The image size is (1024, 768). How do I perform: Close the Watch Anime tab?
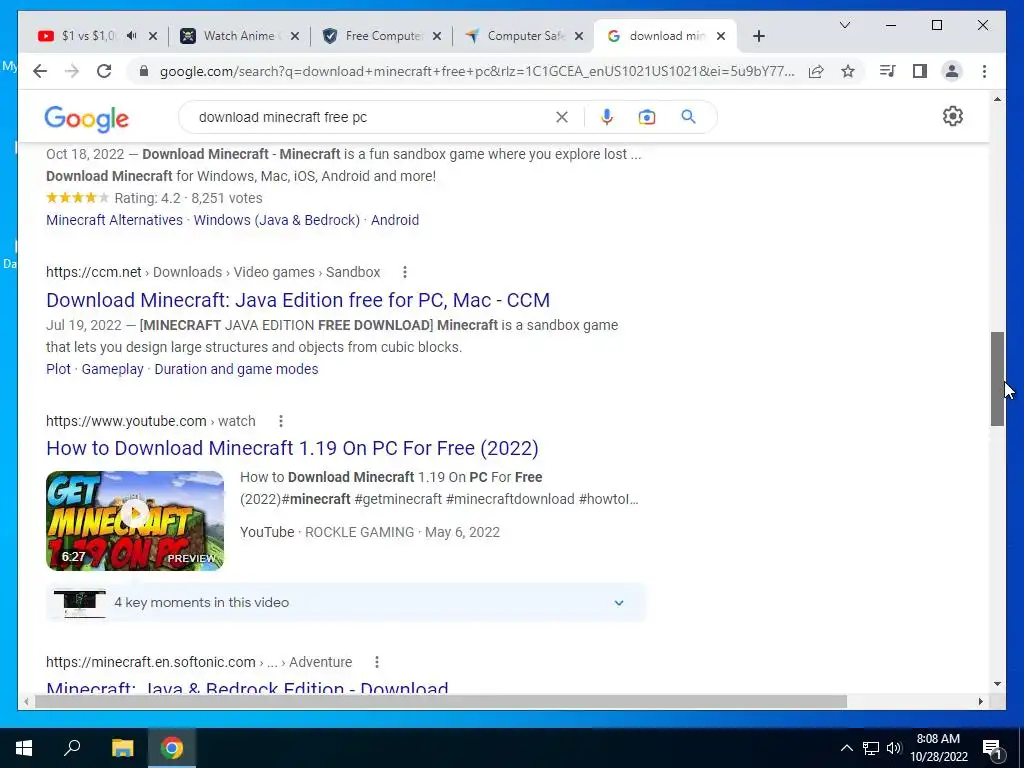pyautogui.click(x=295, y=36)
